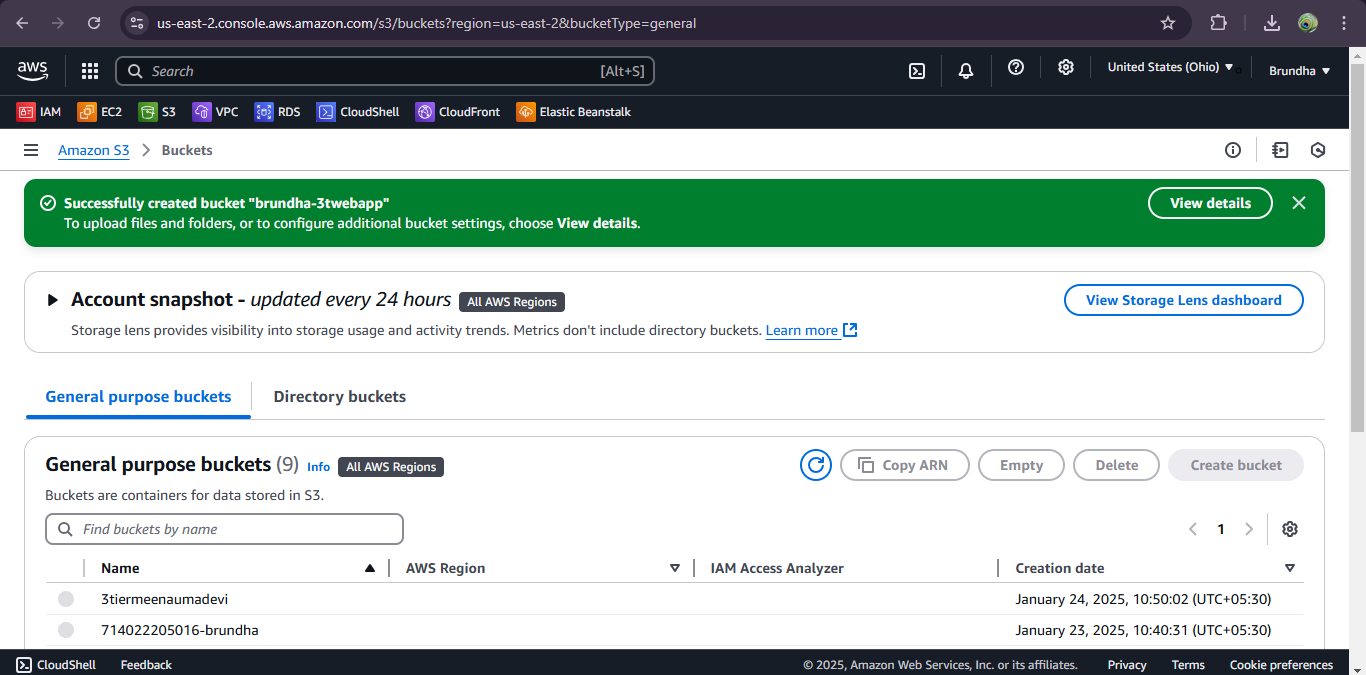Open the hexagon tools icon near breadcrumb
The width and height of the screenshot is (1366, 675).
pyautogui.click(x=1318, y=150)
